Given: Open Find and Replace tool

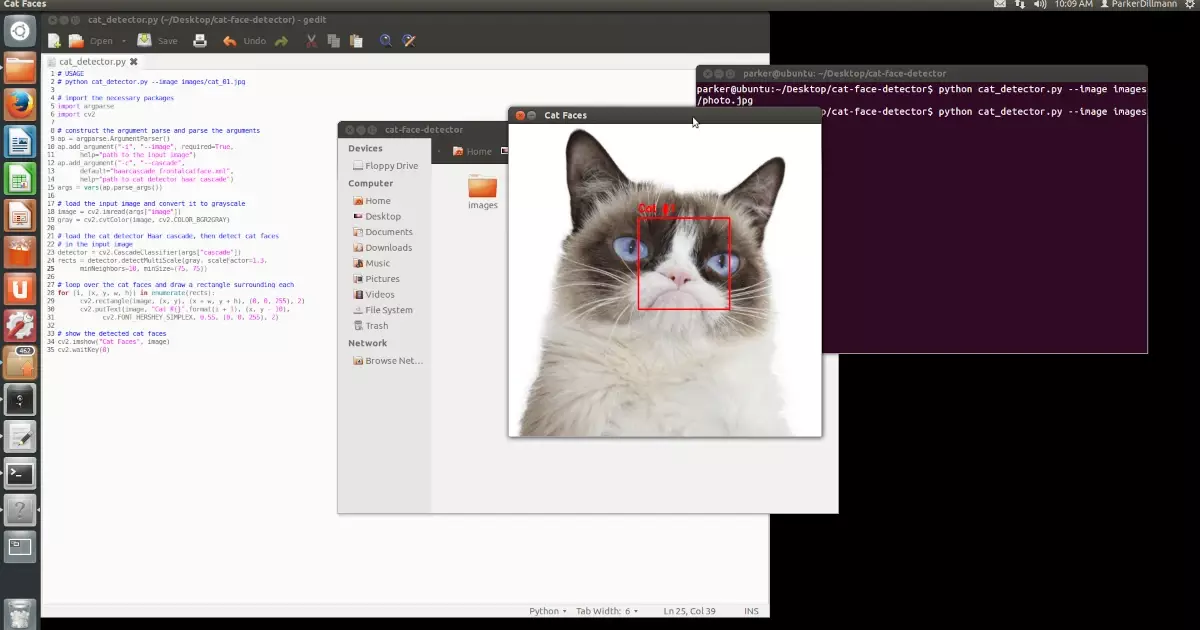Looking at the screenshot, I should click(409, 41).
